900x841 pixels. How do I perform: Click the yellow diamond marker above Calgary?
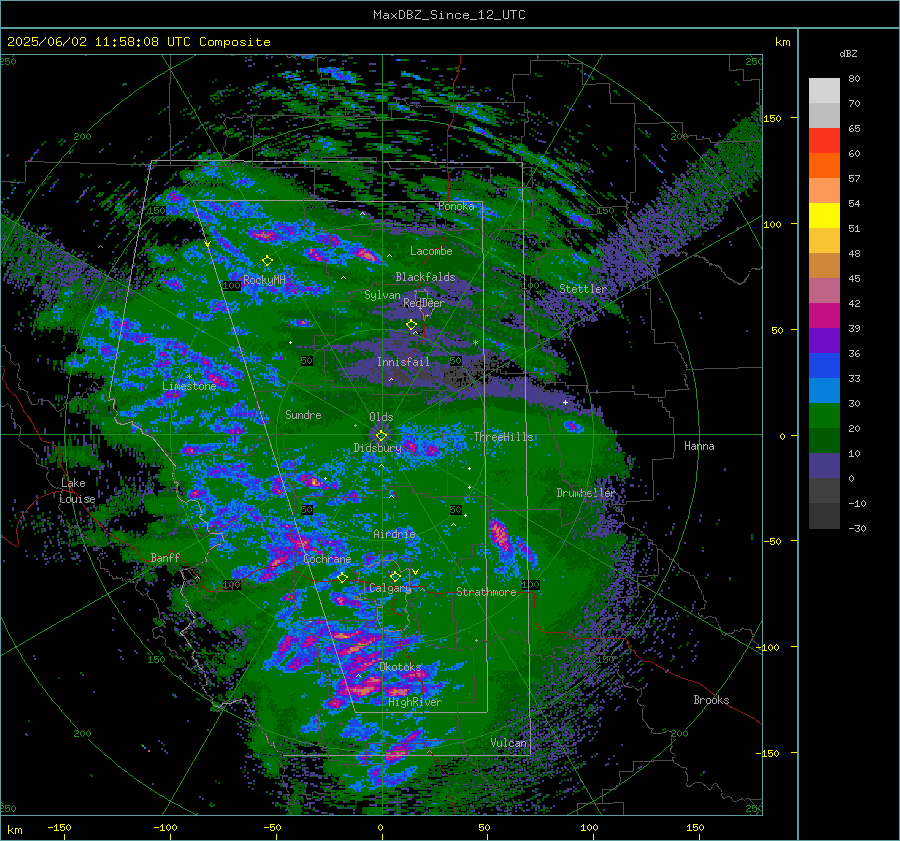[395, 576]
